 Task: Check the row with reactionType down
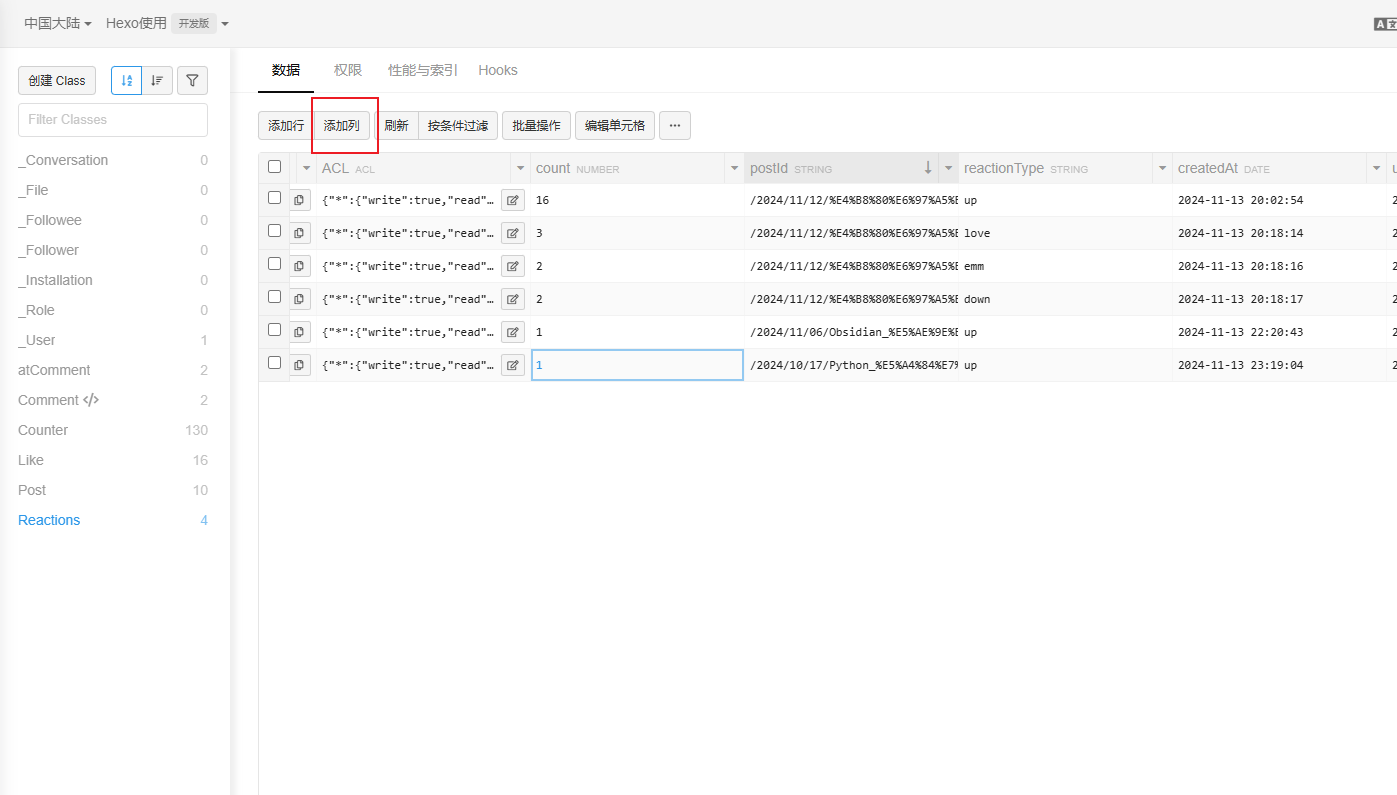click(x=274, y=297)
